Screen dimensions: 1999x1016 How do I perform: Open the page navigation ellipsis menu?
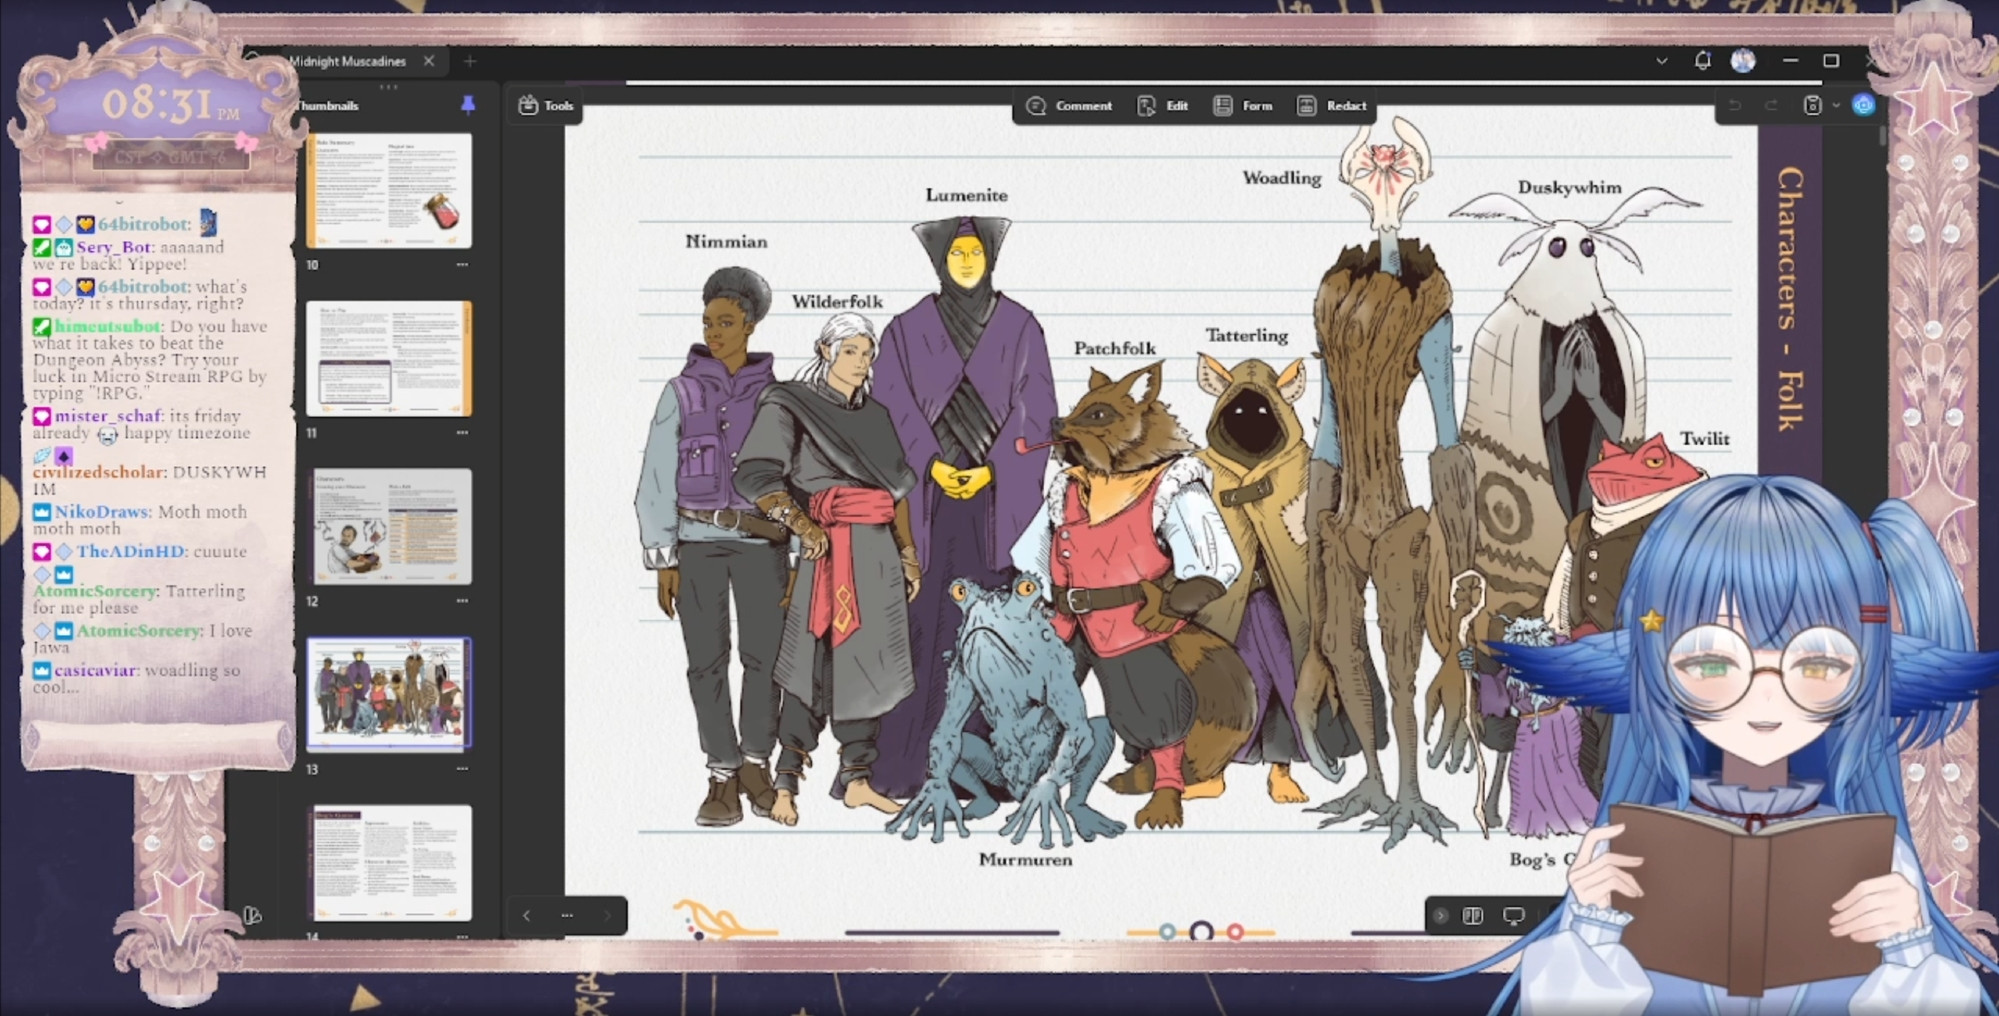tap(567, 915)
